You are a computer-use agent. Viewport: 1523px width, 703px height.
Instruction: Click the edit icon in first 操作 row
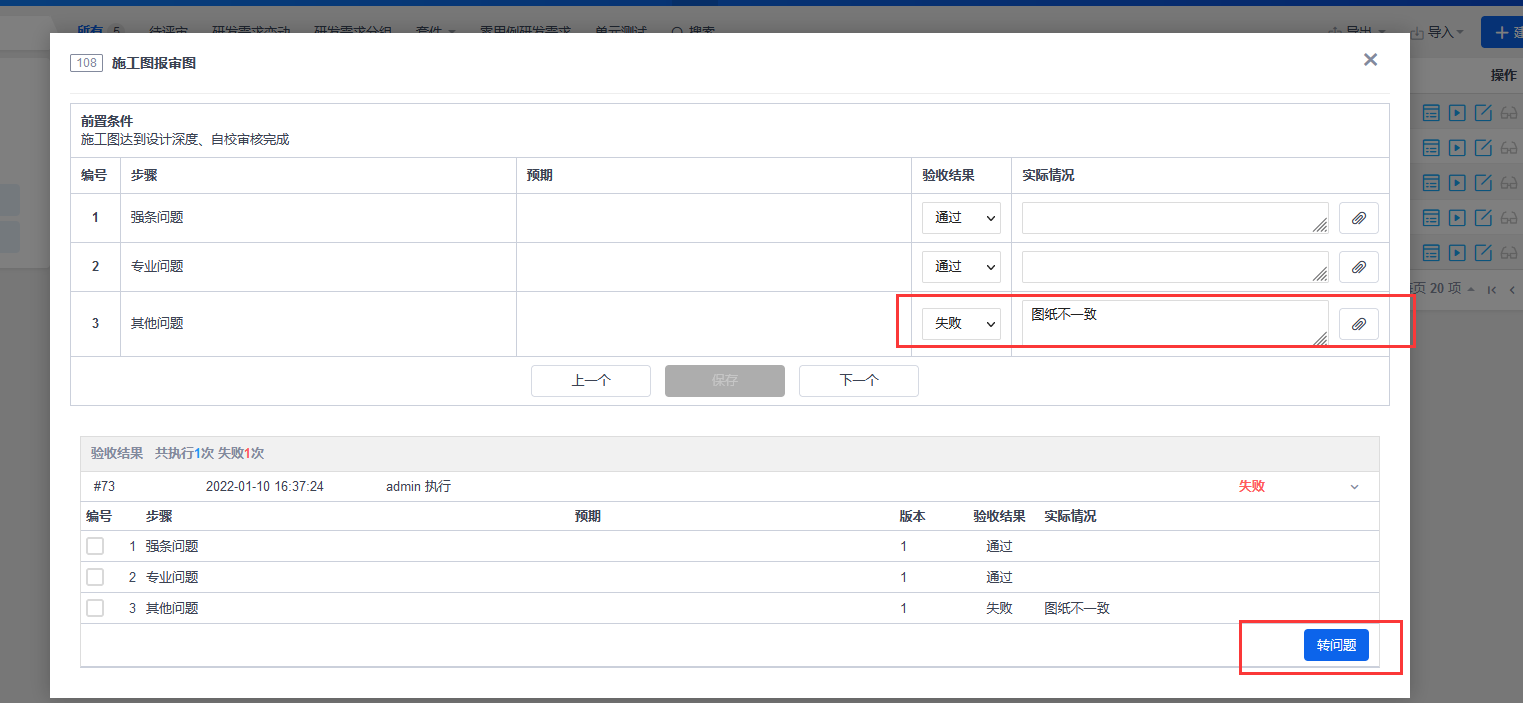[x=1484, y=113]
